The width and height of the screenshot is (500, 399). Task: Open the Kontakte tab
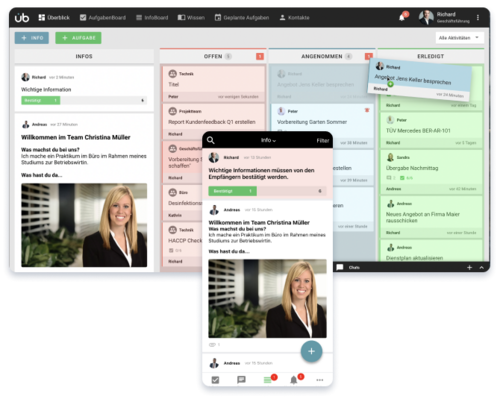(x=294, y=17)
